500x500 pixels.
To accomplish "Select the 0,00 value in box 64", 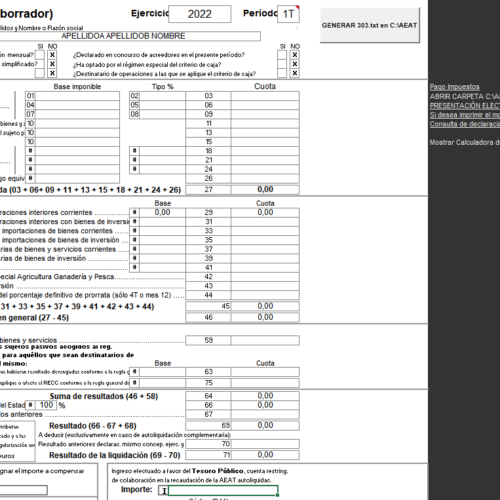I will [265, 396].
